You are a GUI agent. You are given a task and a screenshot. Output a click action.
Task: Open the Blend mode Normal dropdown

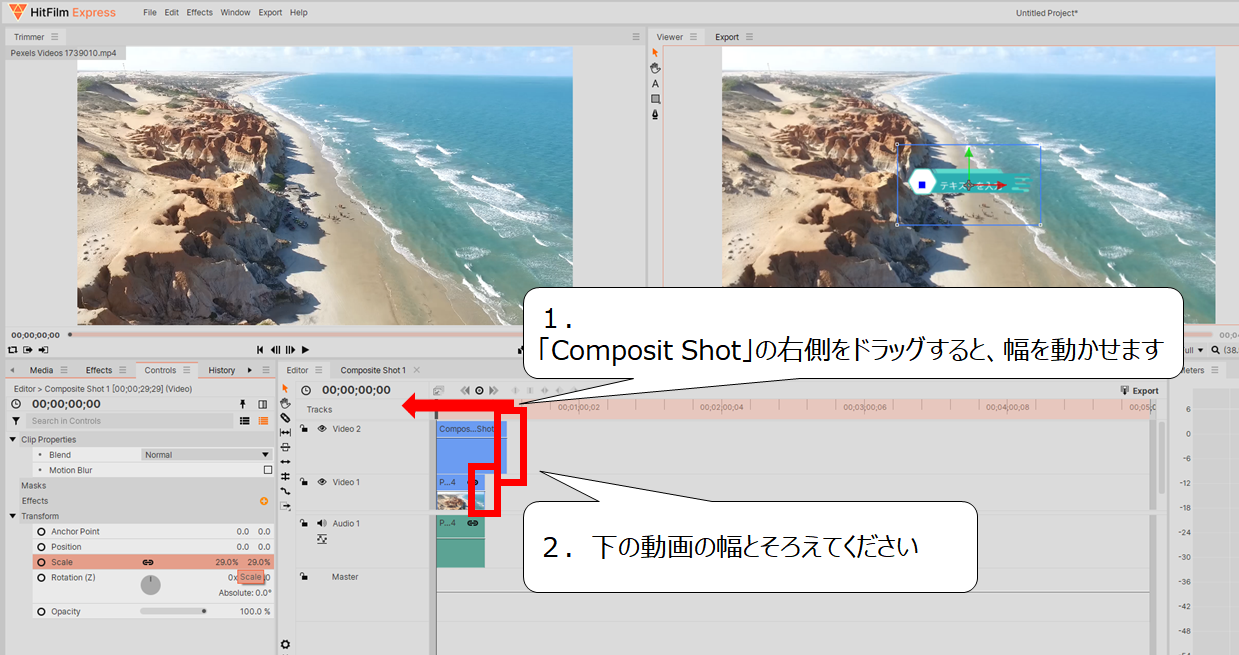coord(207,455)
